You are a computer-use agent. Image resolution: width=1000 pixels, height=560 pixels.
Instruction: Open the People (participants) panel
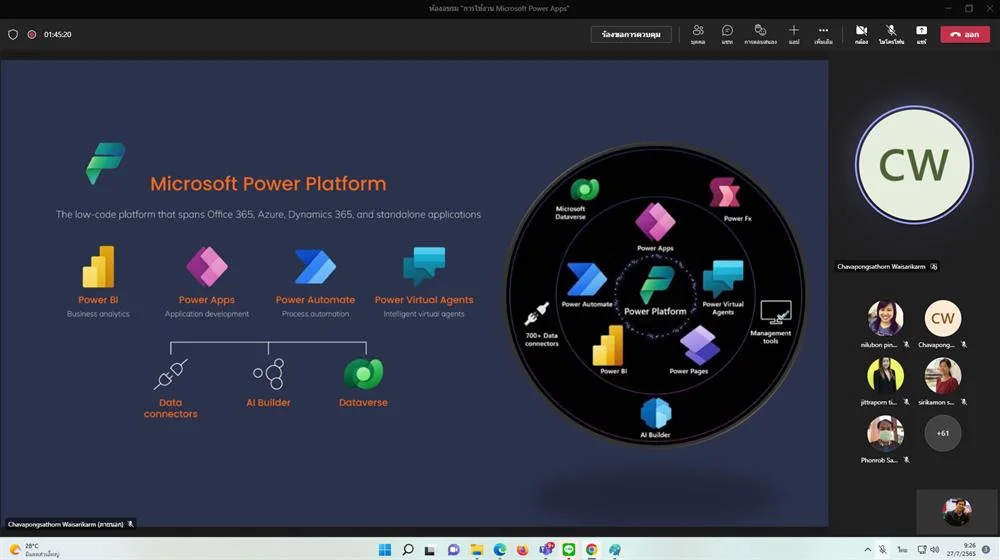(698, 34)
